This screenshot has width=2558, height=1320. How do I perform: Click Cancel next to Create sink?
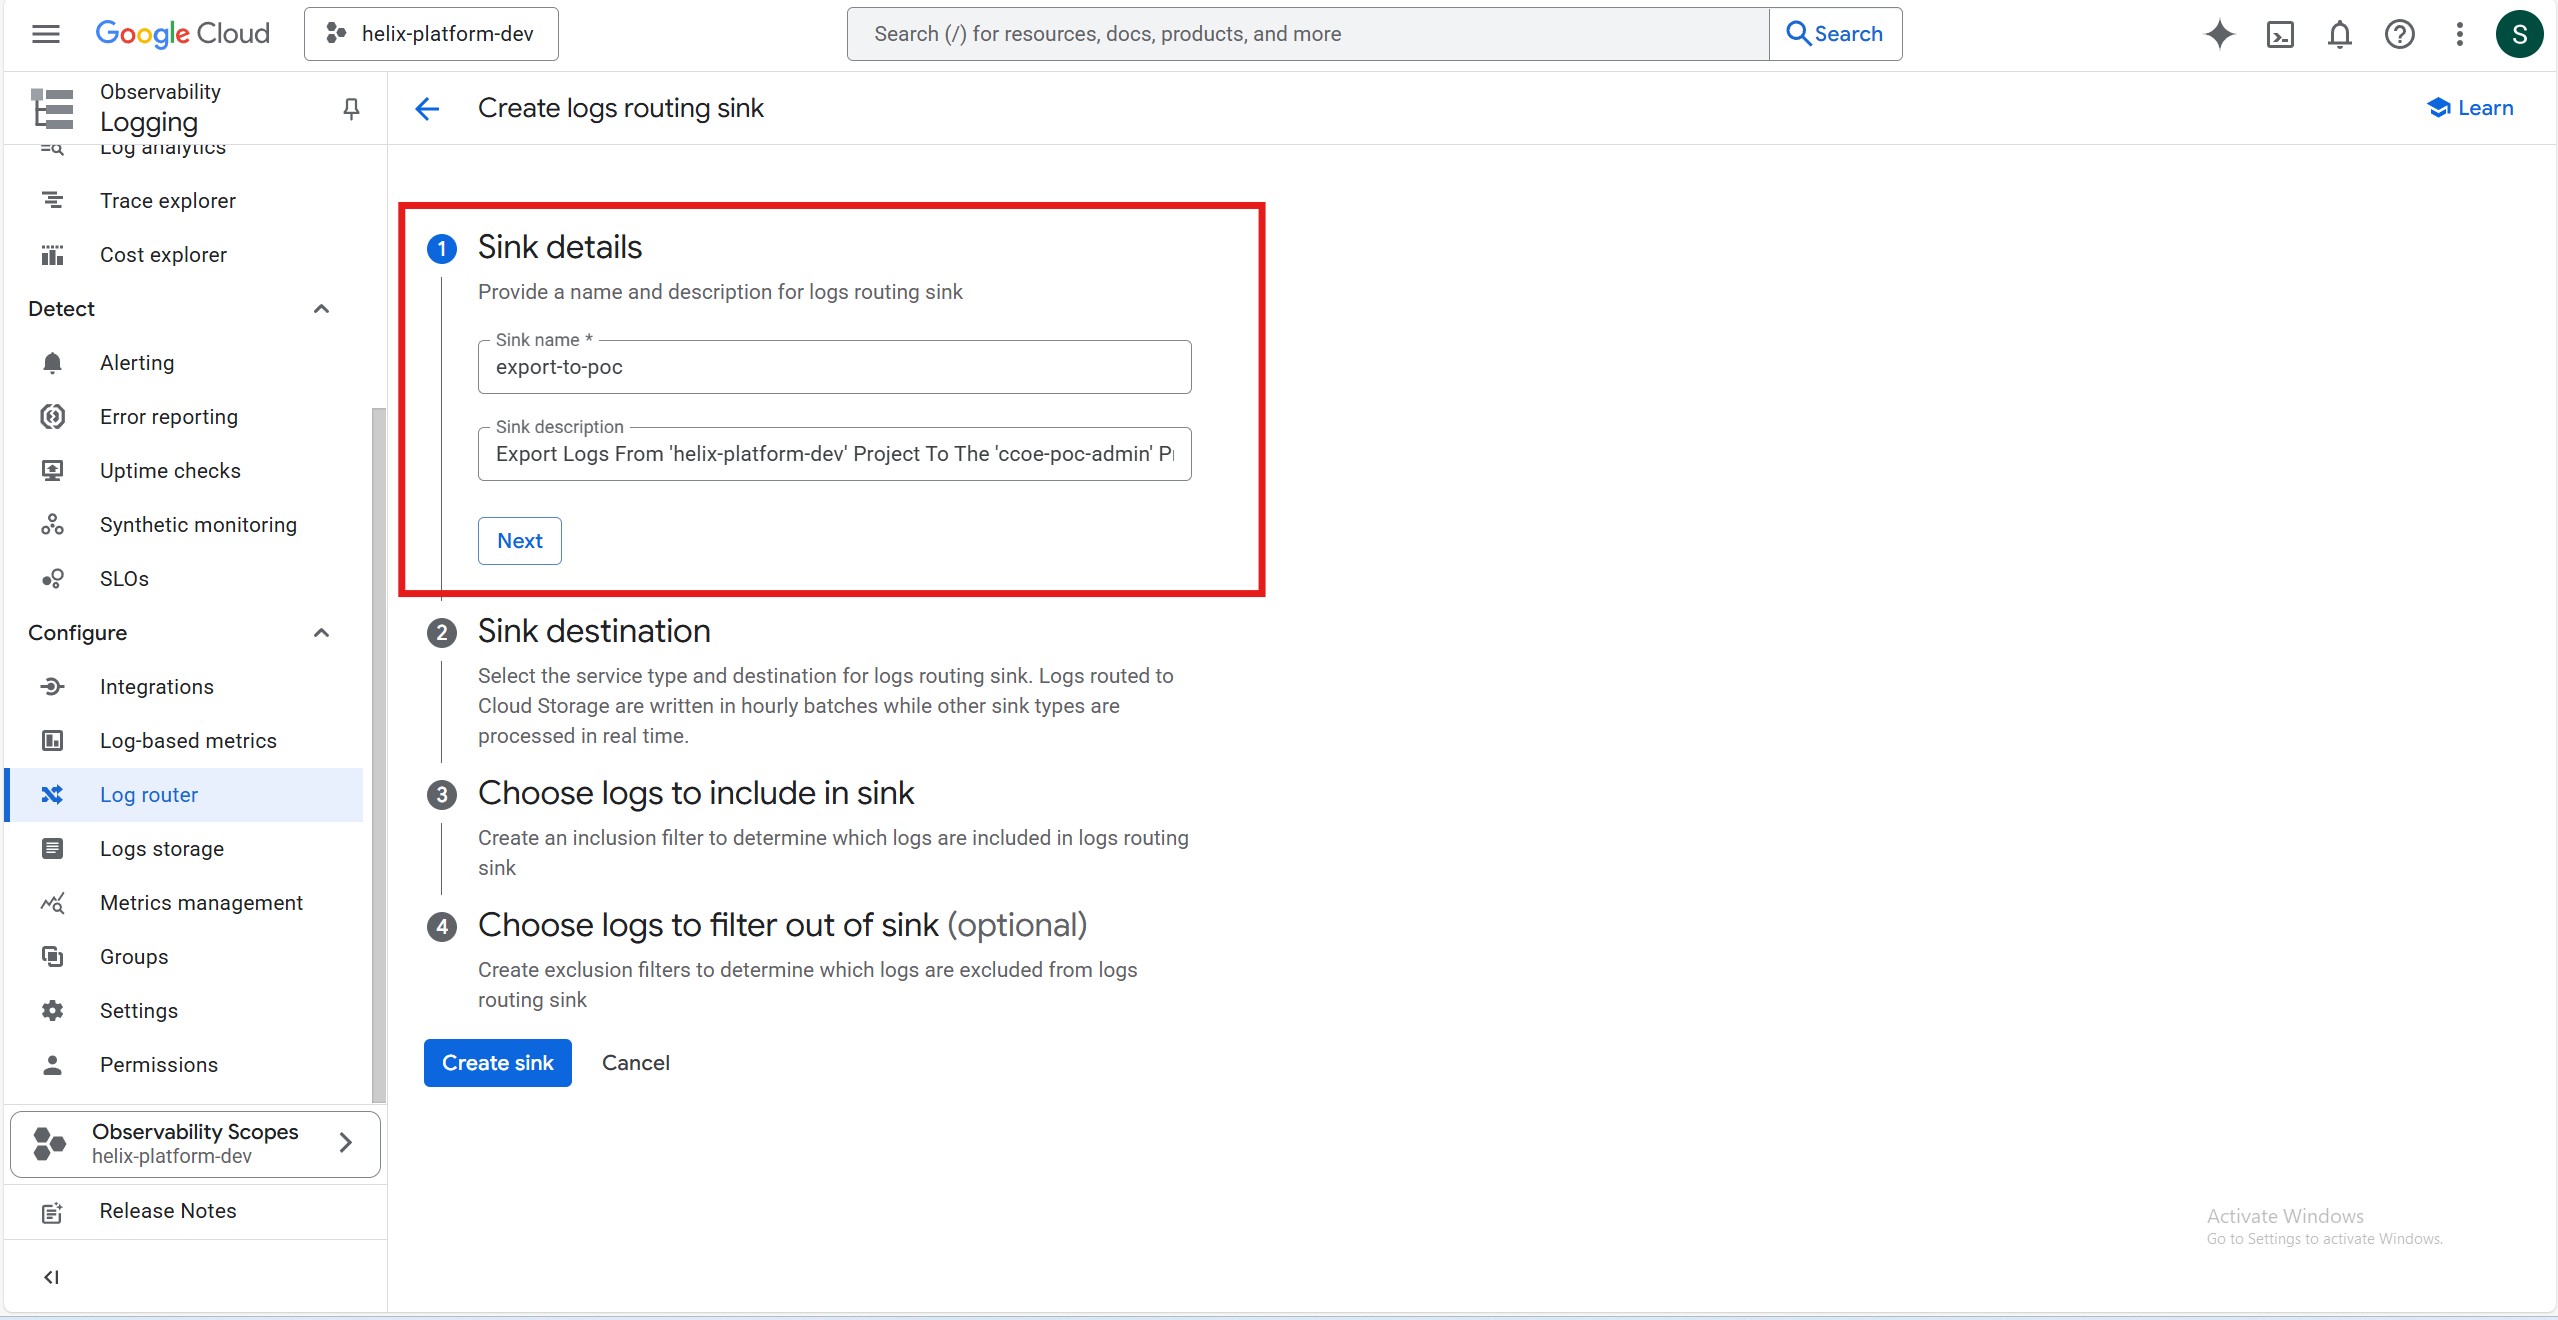point(635,1063)
